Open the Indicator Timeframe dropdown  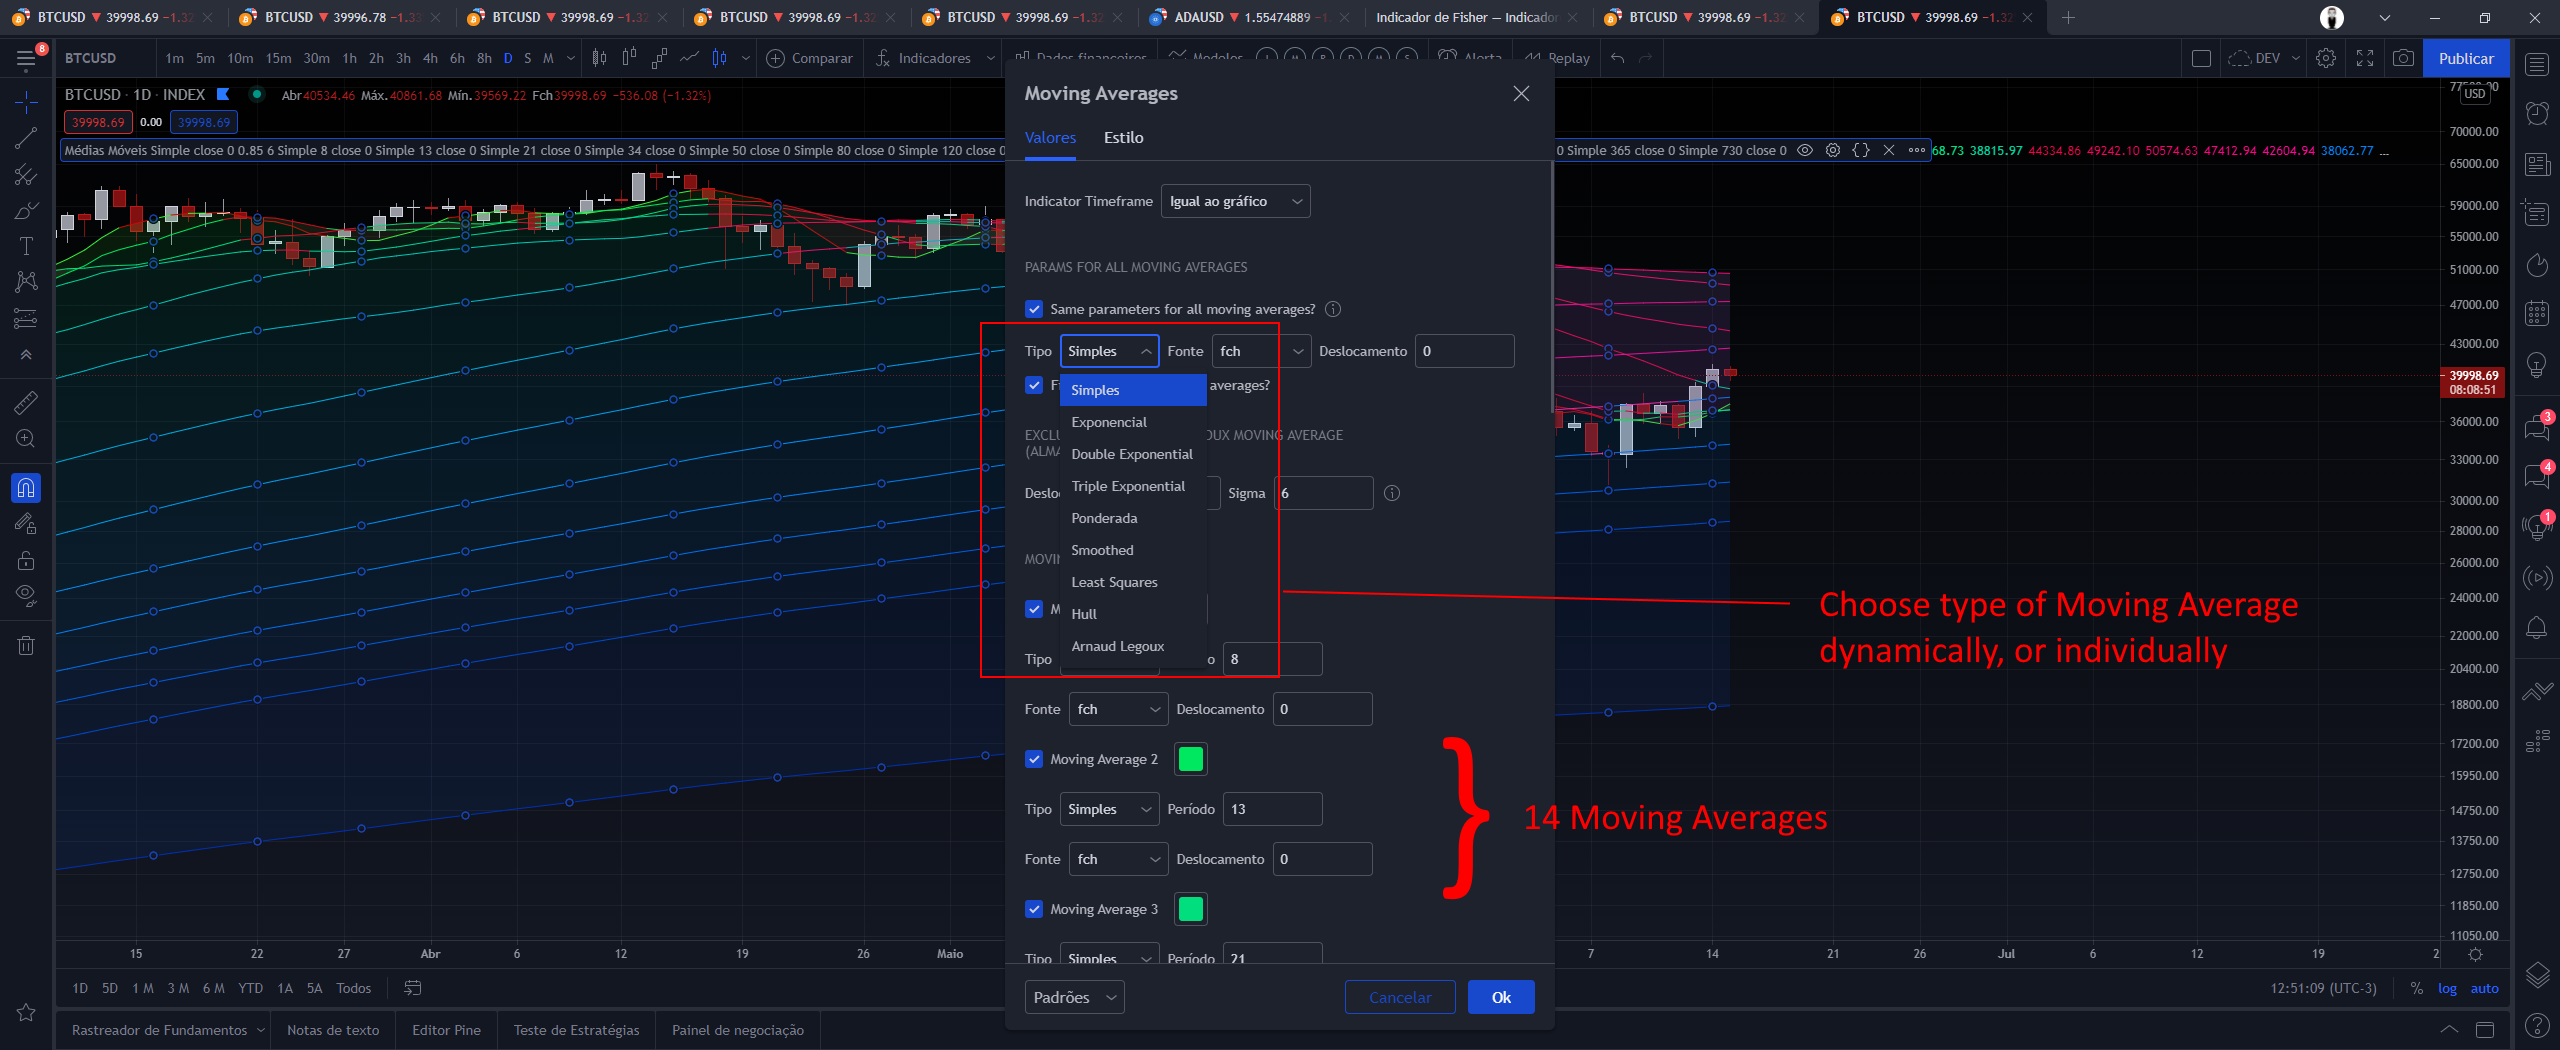coord(1235,201)
